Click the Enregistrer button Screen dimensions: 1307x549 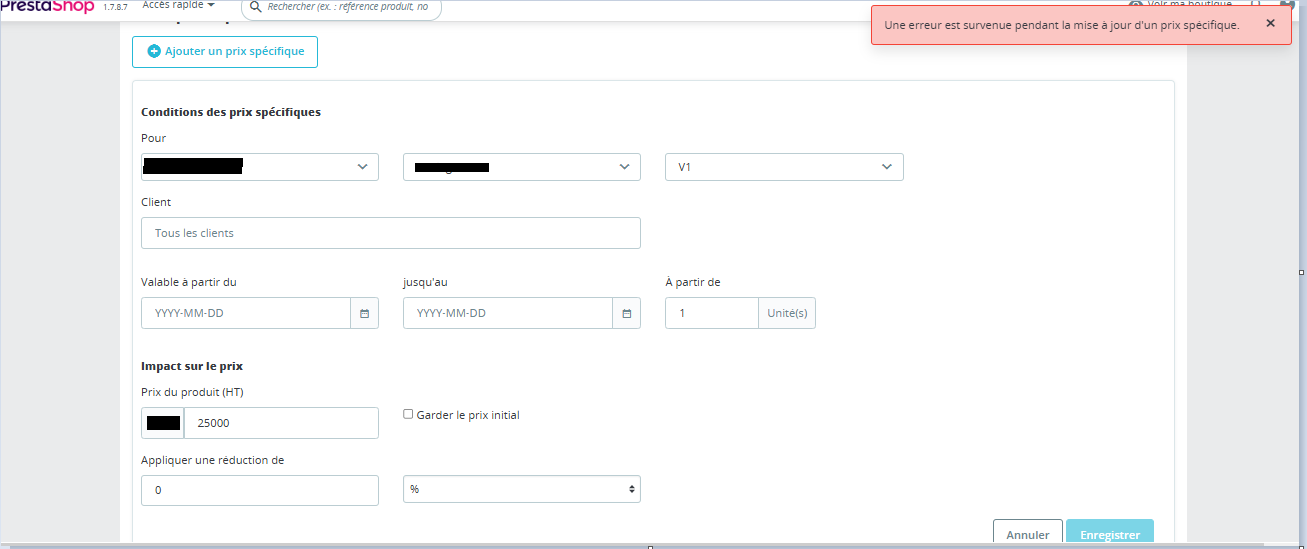pyautogui.click(x=1110, y=533)
